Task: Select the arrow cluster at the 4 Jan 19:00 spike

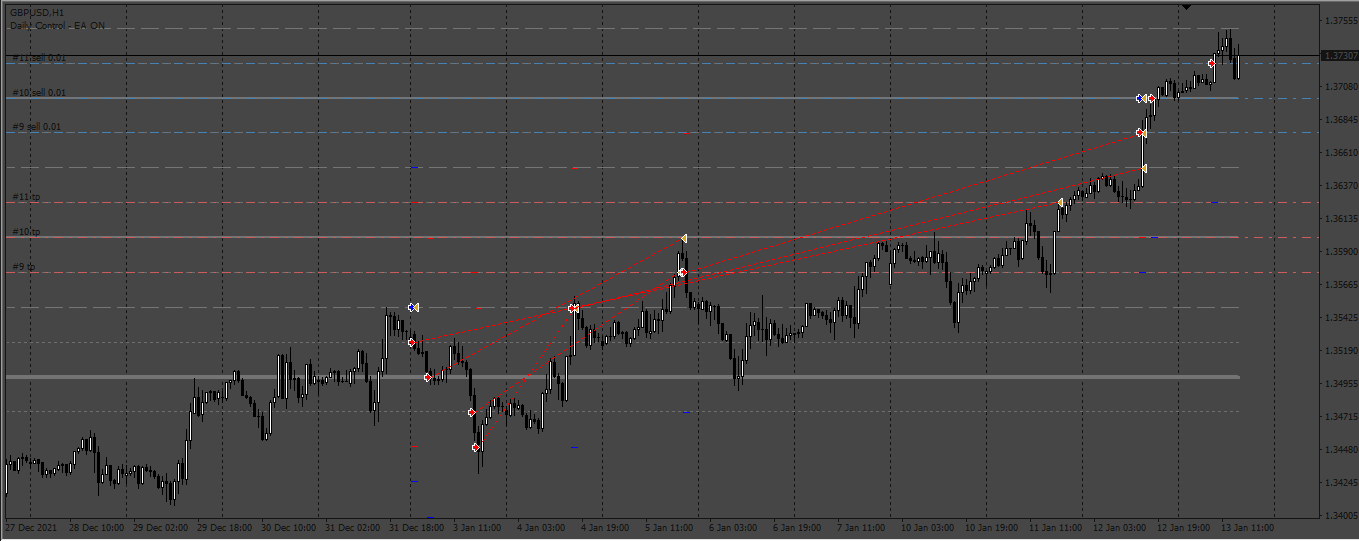Action: [x=574, y=309]
